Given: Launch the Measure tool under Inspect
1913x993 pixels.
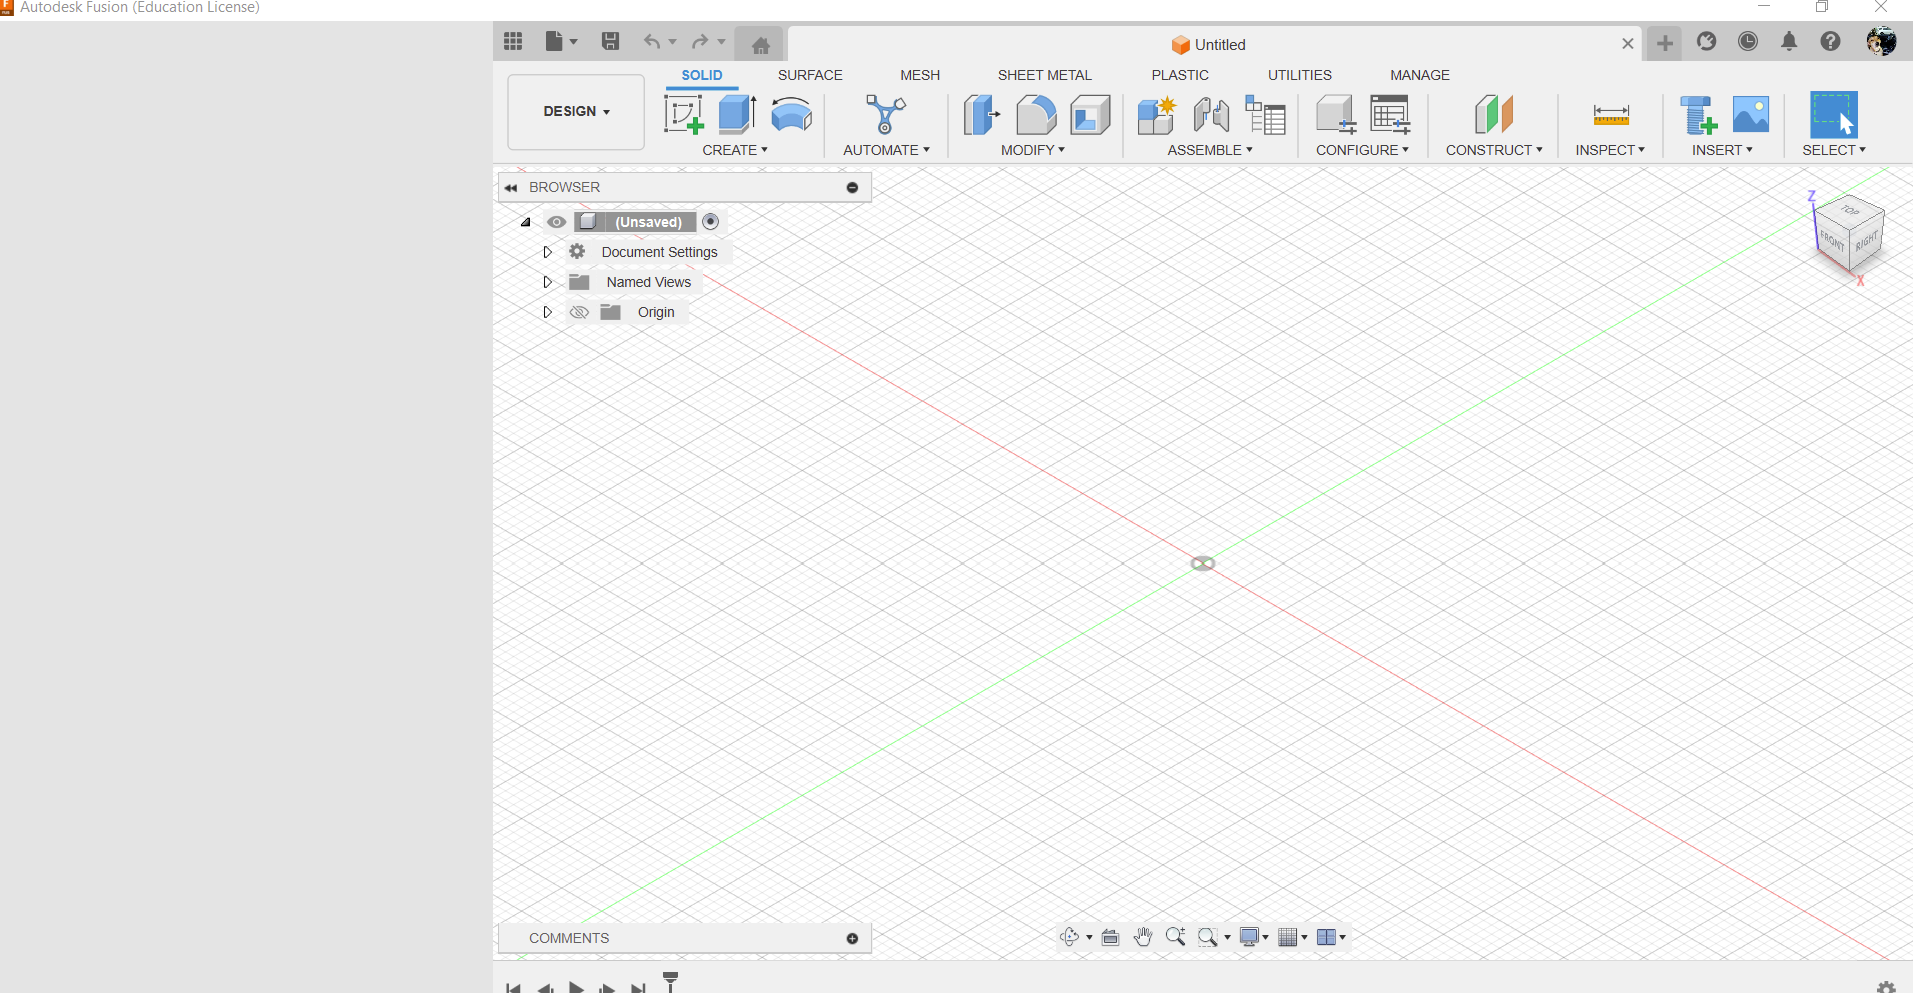Looking at the screenshot, I should click(1612, 115).
